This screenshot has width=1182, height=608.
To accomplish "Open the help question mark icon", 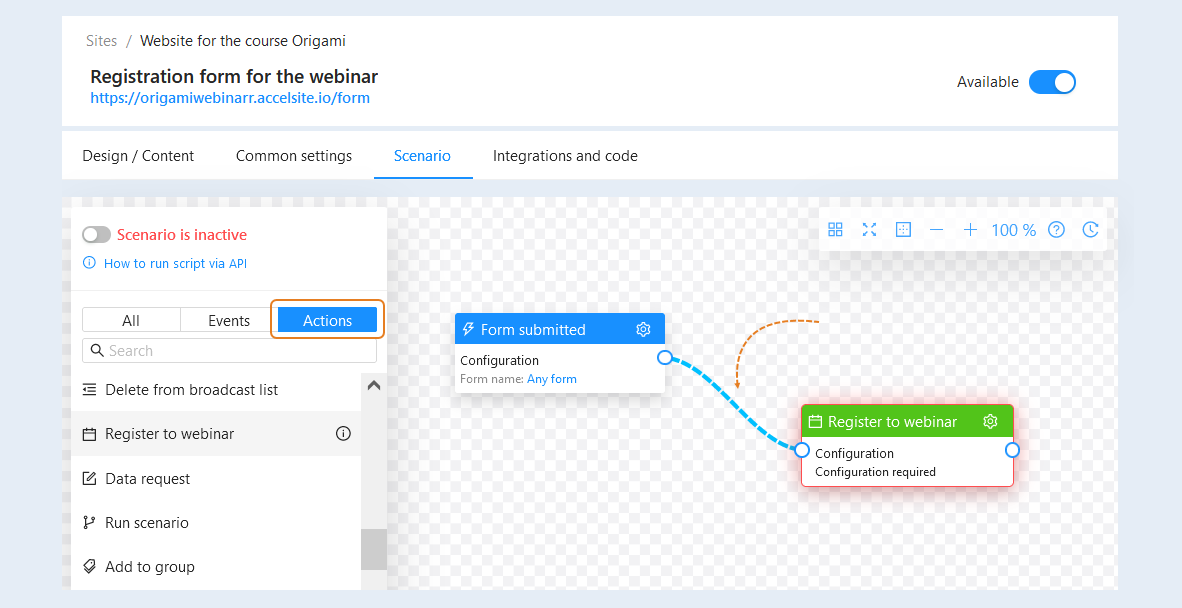I will click(1057, 230).
